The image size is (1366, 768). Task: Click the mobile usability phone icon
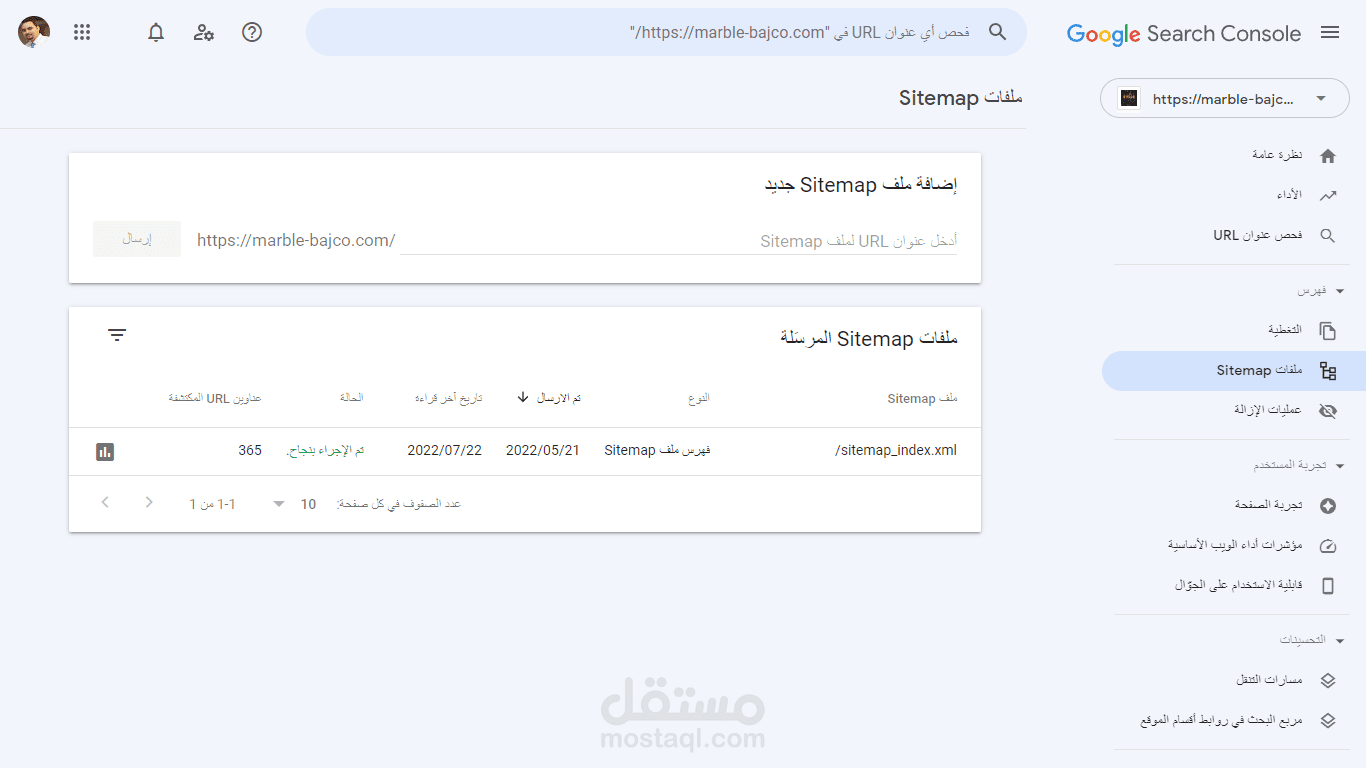(1328, 586)
